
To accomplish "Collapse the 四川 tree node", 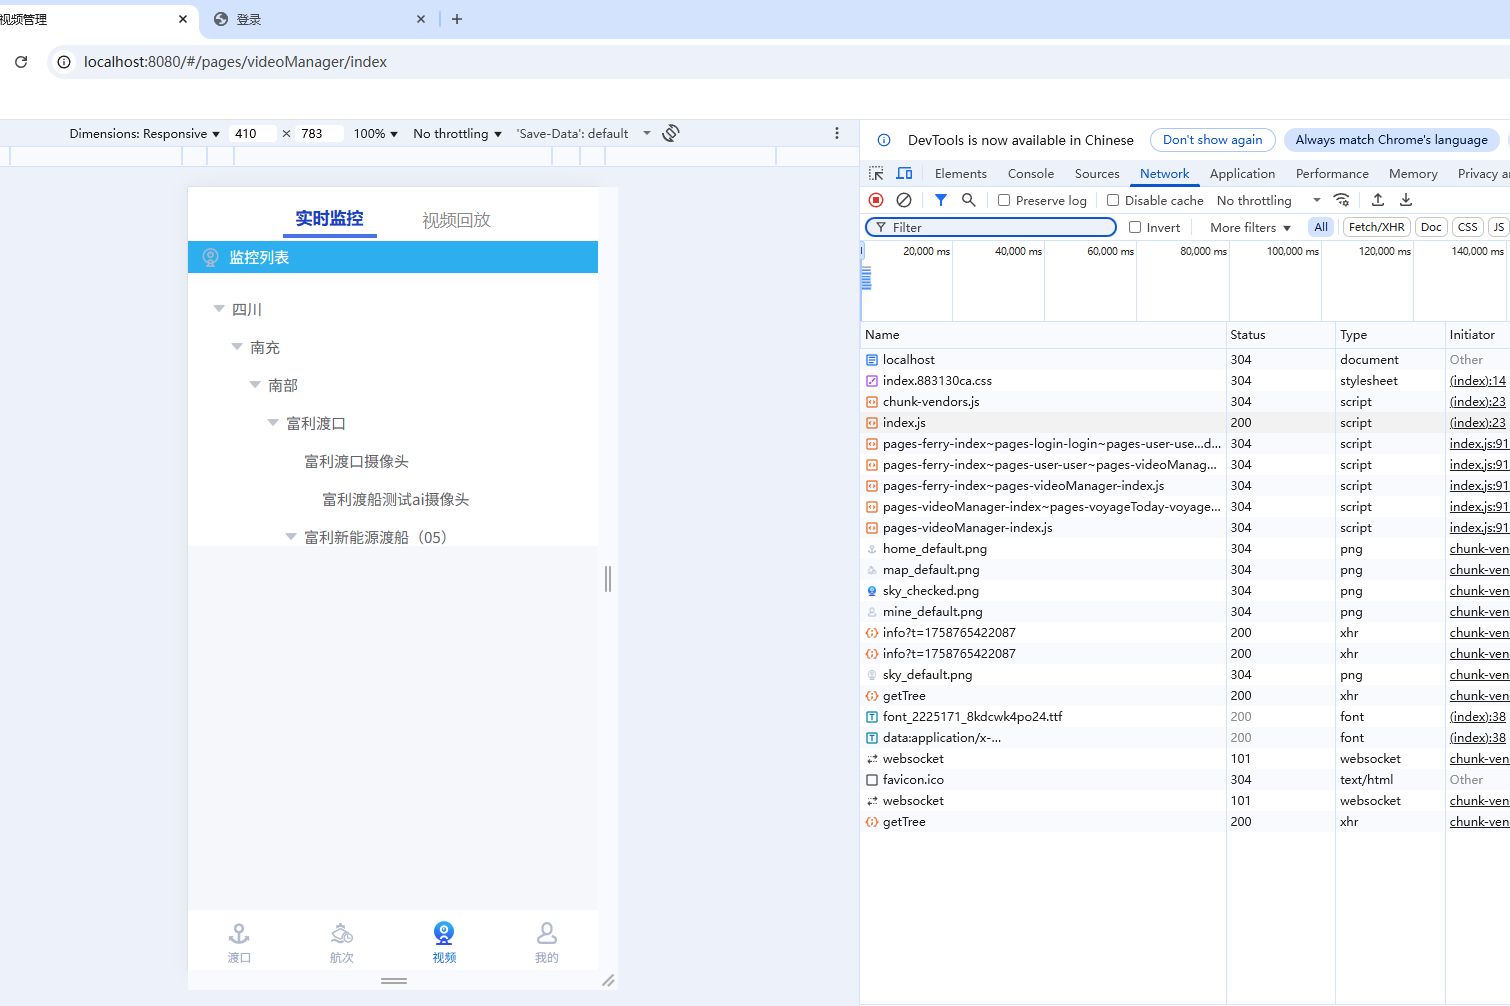I will point(219,309).
